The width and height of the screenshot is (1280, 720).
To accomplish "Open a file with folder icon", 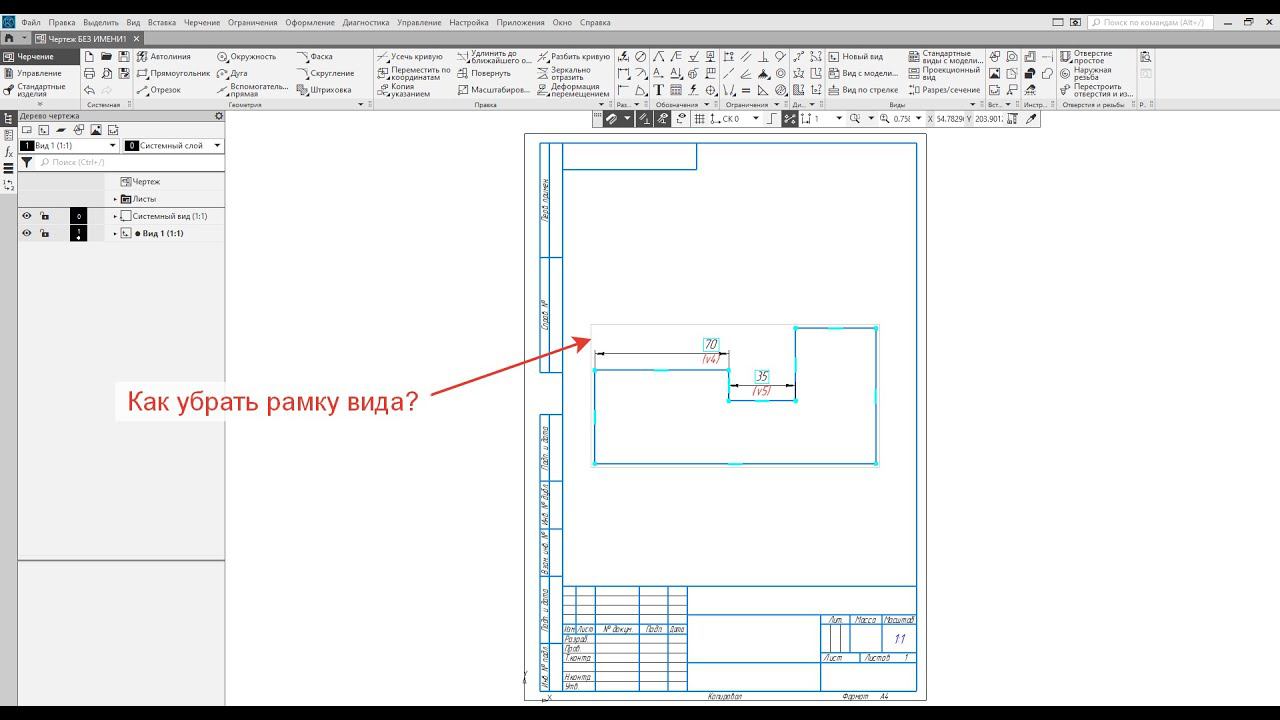I will click(107, 57).
